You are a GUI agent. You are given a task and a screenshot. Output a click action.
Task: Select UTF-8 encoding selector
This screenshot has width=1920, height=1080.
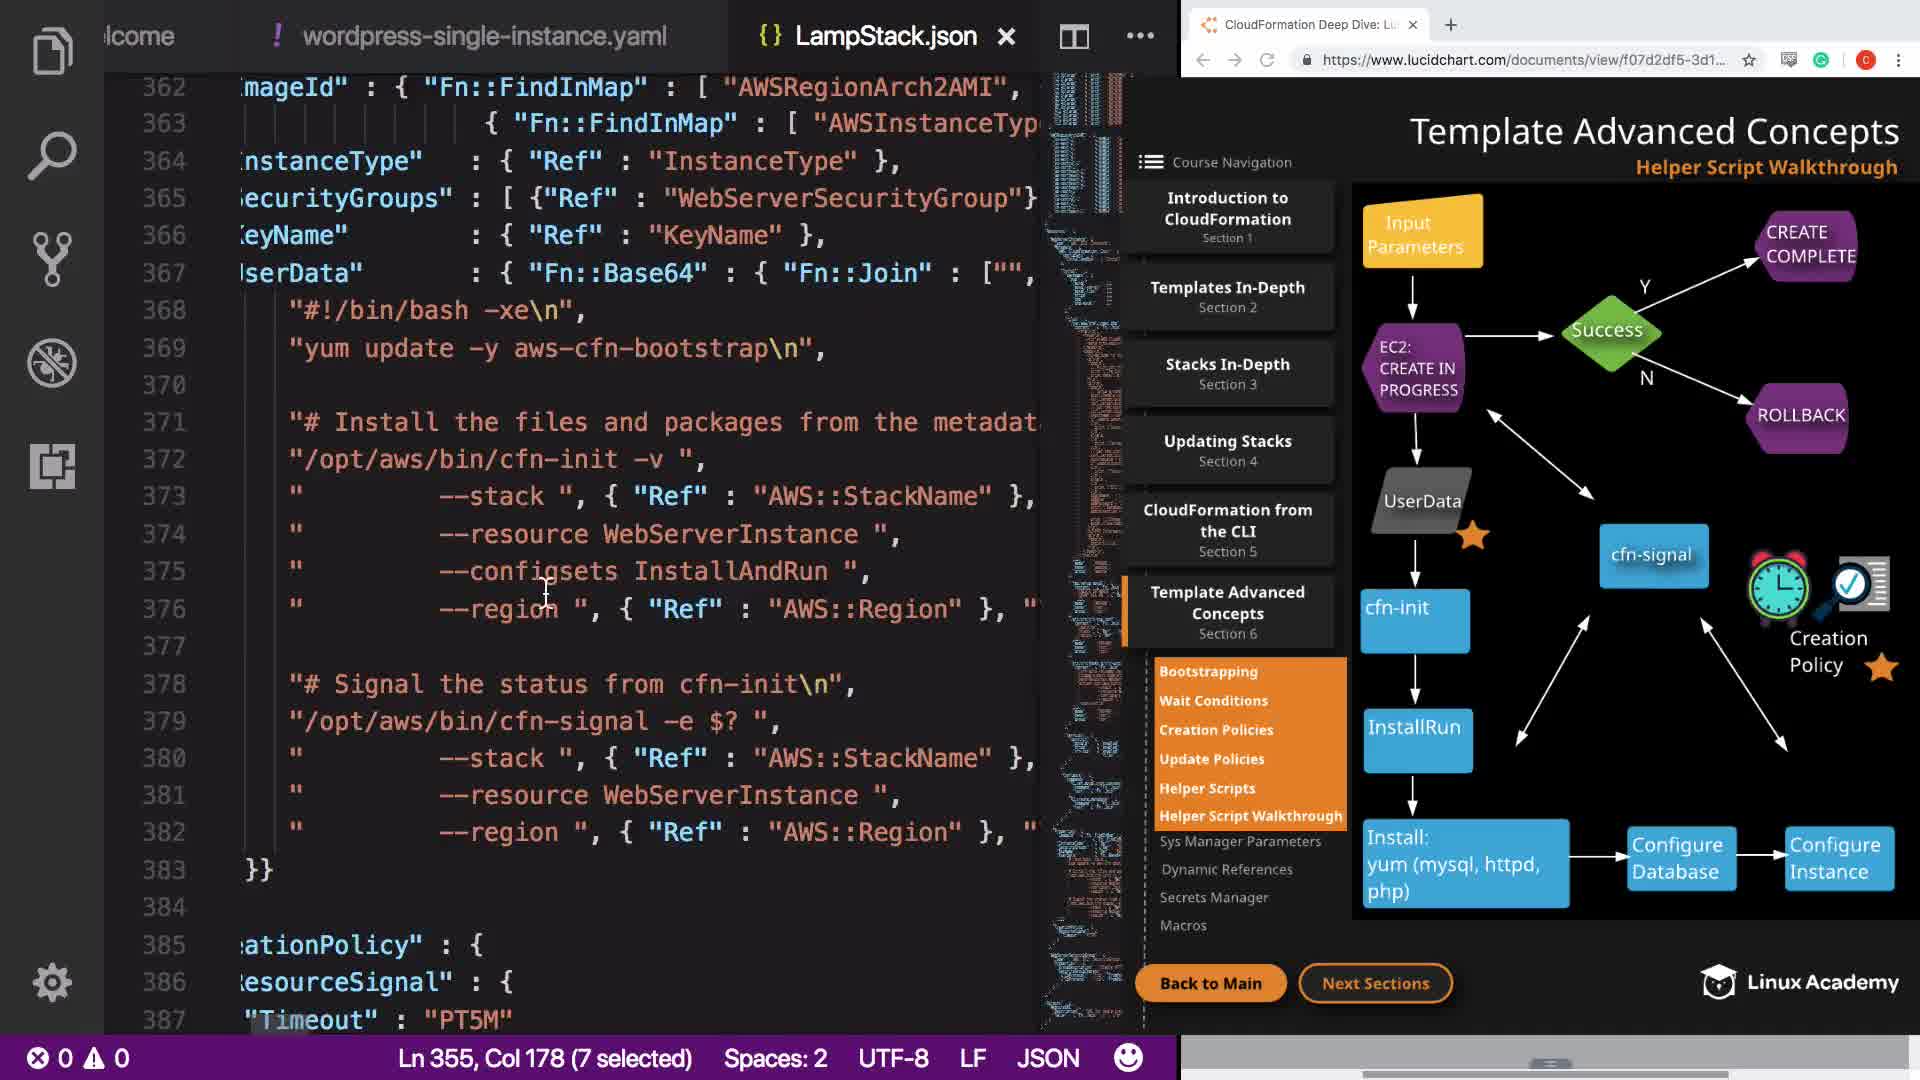pos(893,1058)
